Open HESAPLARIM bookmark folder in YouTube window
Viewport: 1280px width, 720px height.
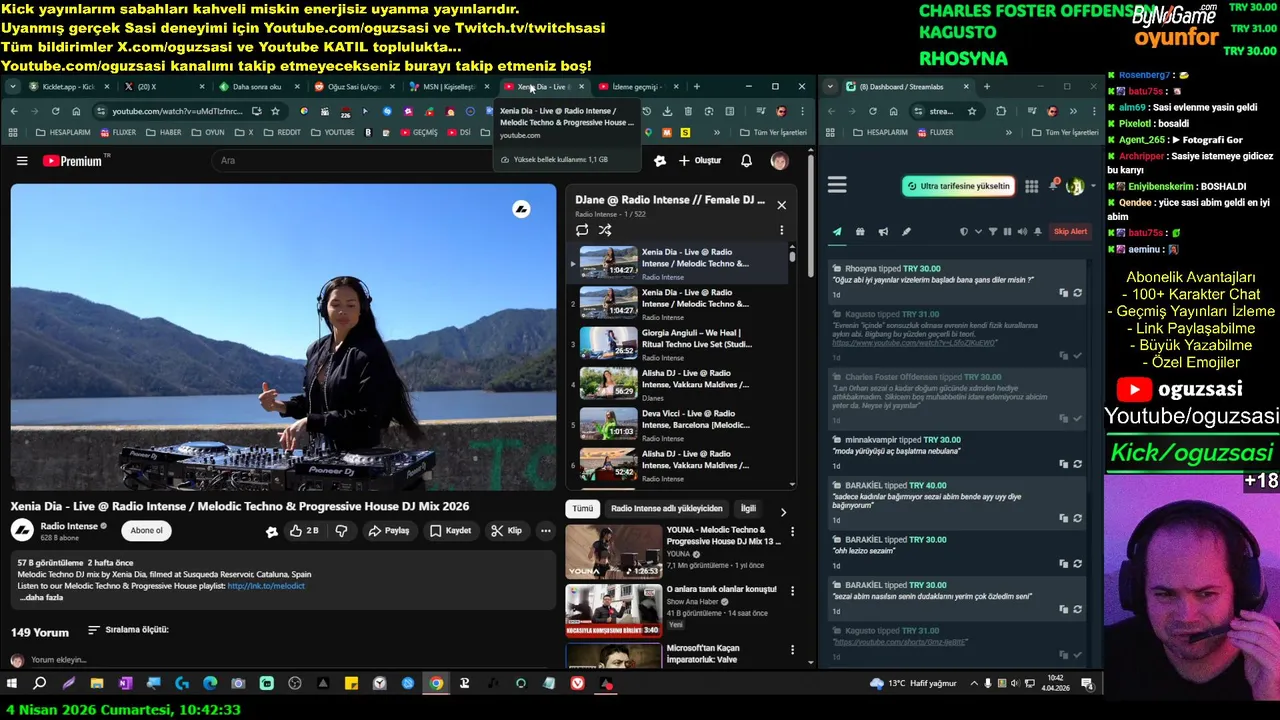[x=62, y=132]
